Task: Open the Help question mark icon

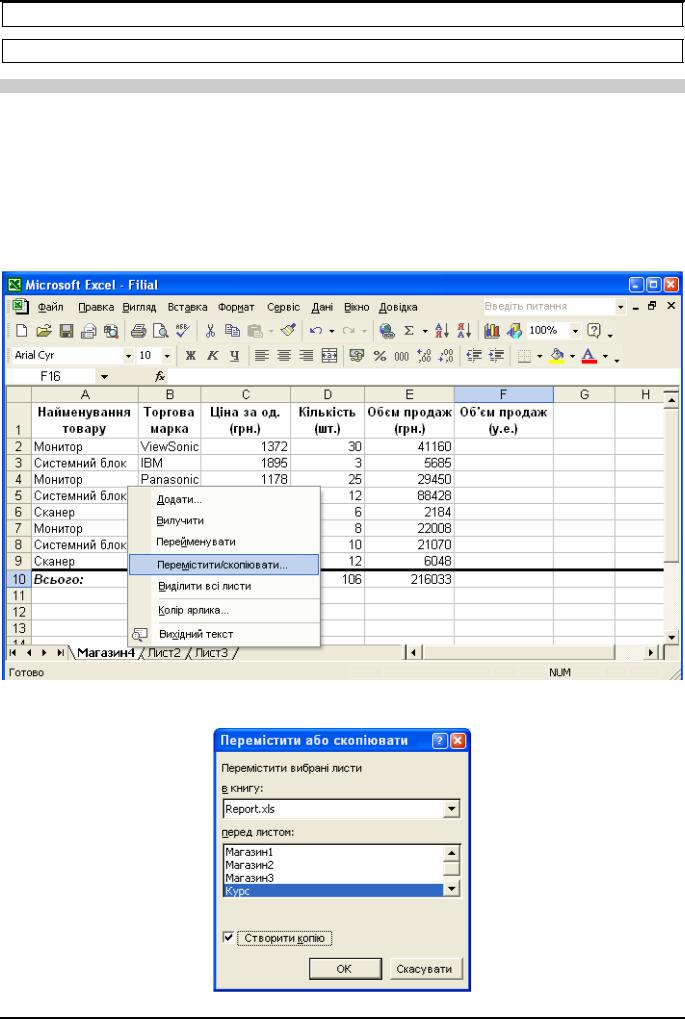Action: (593, 331)
